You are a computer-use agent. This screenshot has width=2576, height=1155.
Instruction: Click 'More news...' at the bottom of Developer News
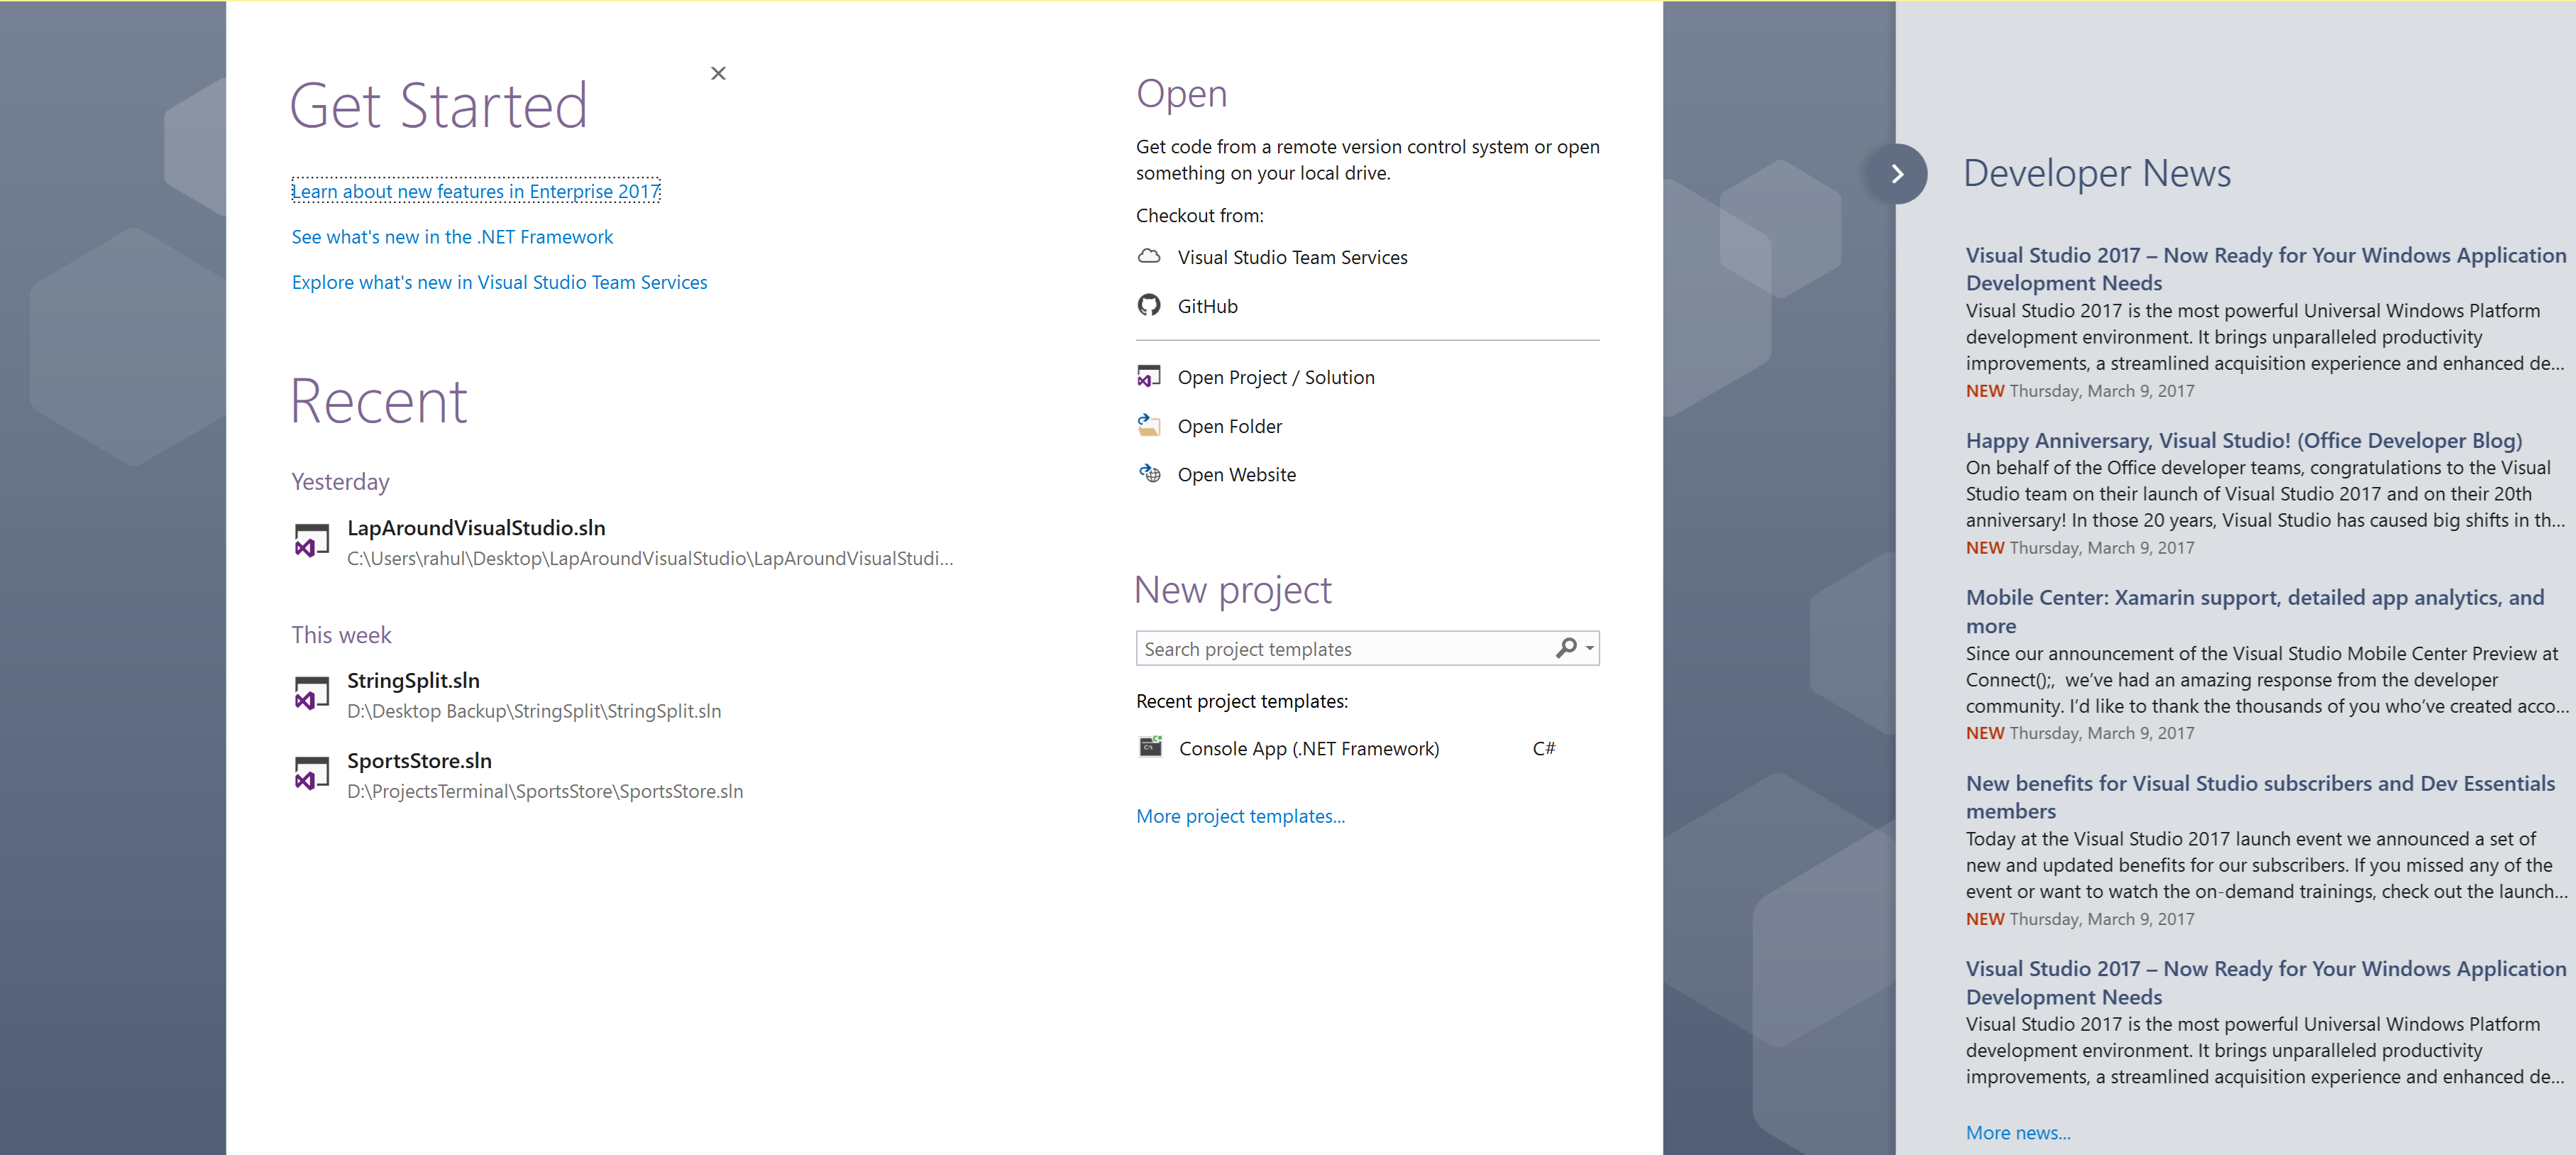[2018, 1132]
